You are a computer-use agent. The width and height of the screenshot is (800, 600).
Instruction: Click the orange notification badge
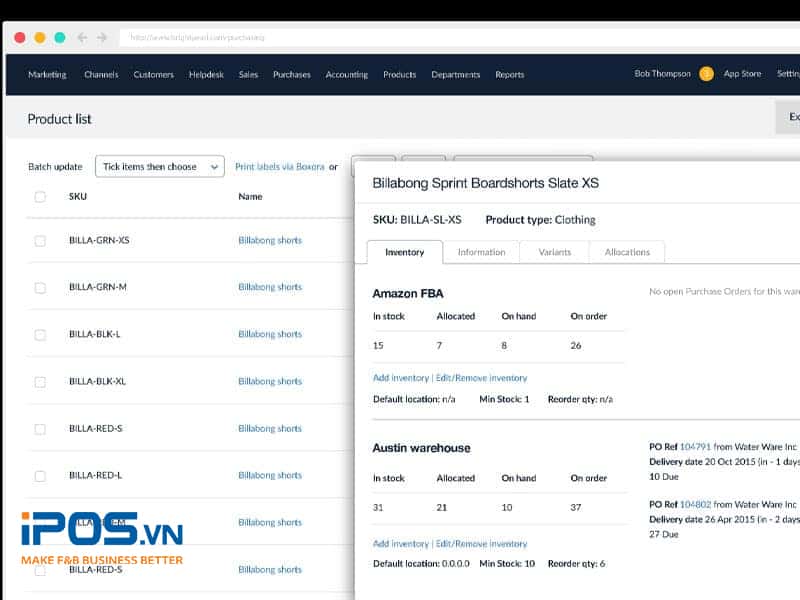pyautogui.click(x=706, y=74)
